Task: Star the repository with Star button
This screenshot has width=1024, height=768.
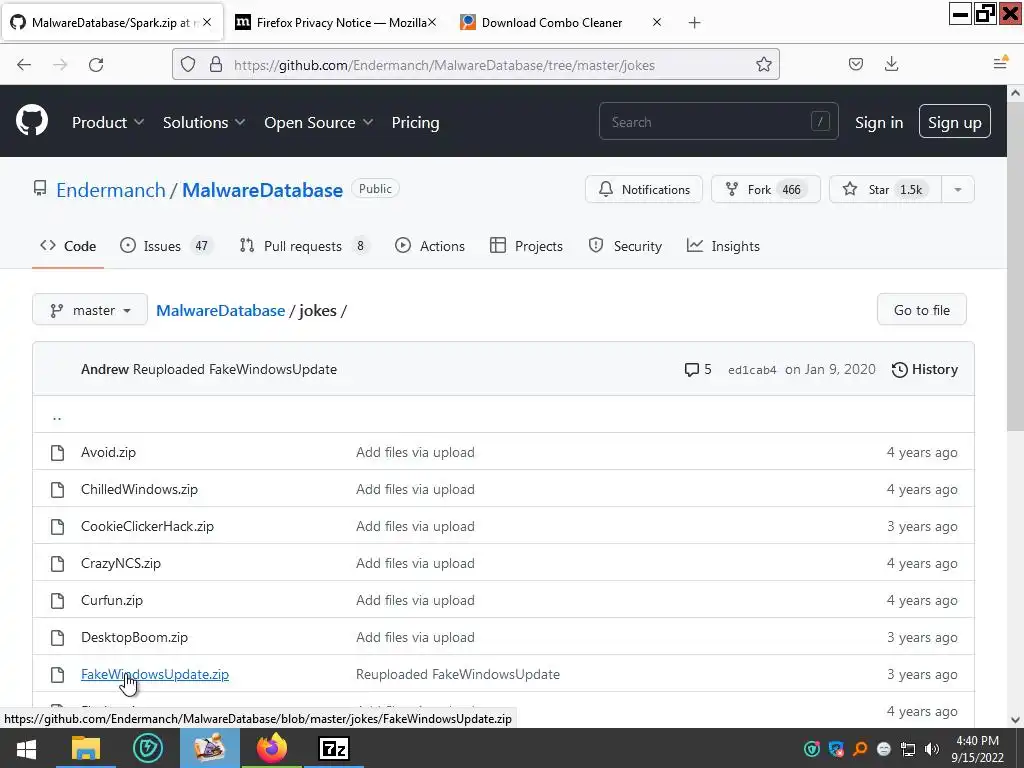Action: tap(885, 189)
